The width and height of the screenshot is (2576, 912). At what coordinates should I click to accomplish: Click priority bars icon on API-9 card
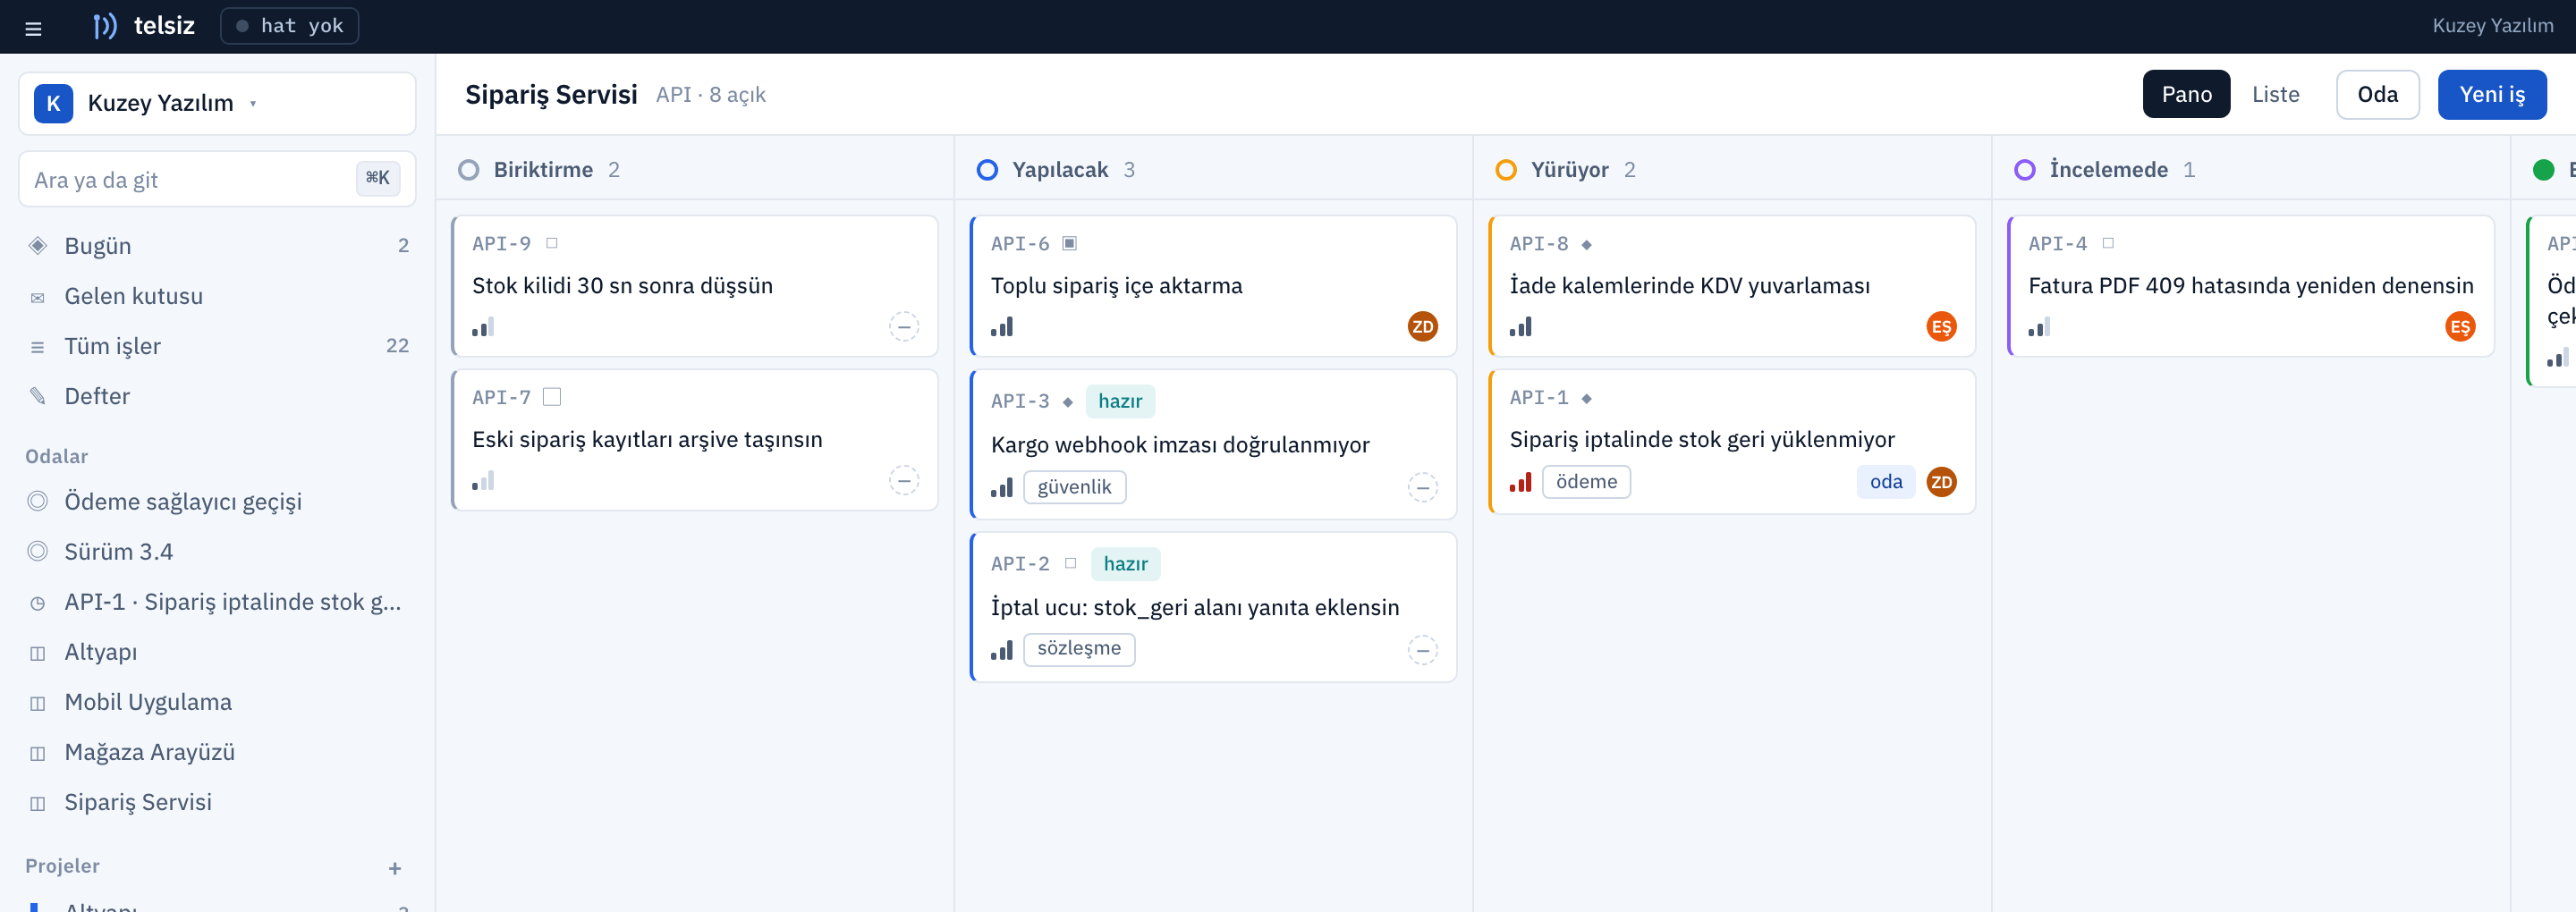click(x=483, y=327)
